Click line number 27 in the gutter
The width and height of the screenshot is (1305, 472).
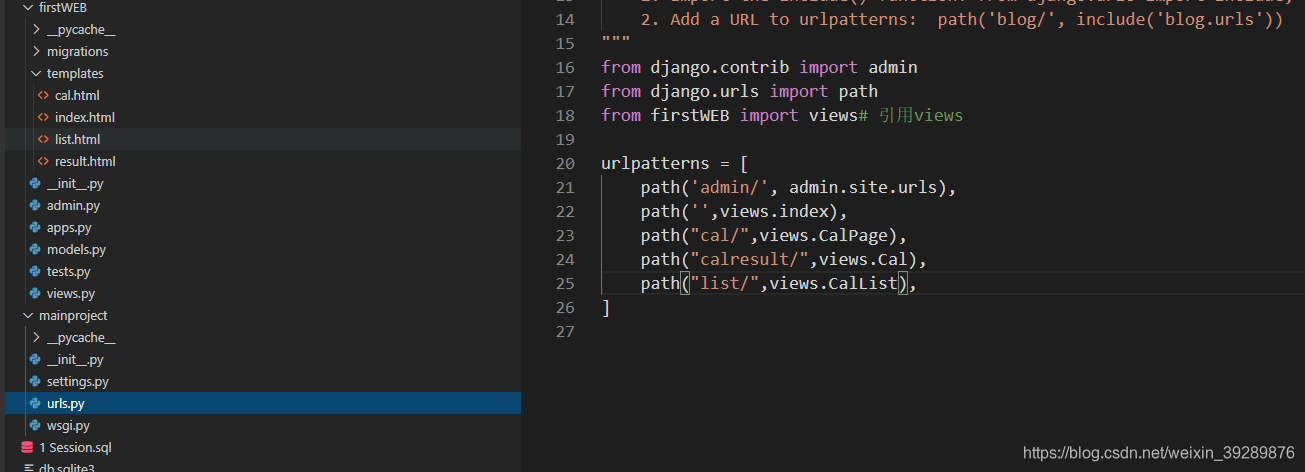tap(564, 331)
